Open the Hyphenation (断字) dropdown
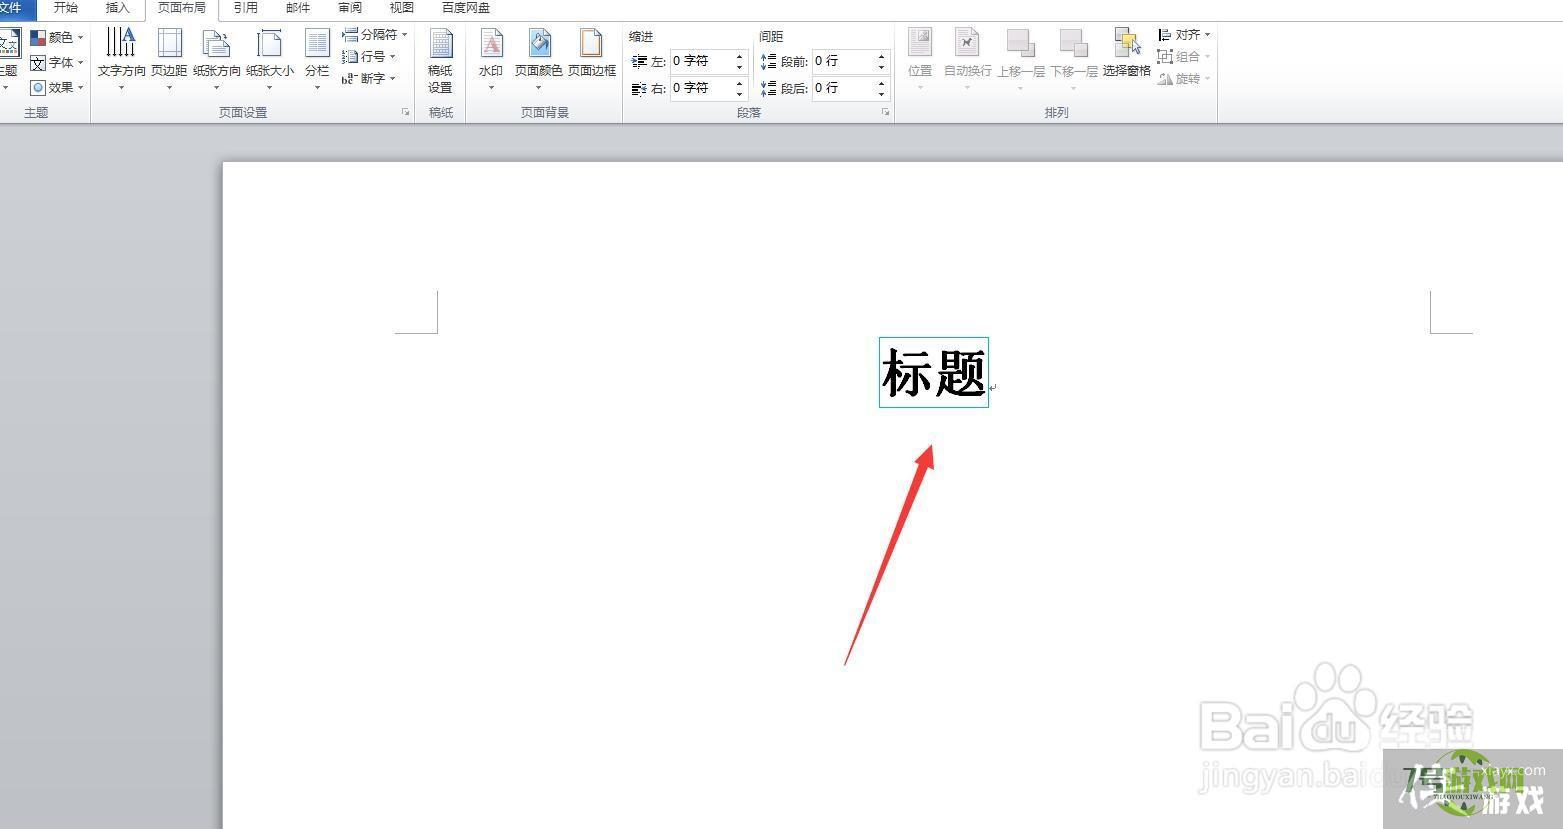This screenshot has height=829, width=1563. [369, 78]
